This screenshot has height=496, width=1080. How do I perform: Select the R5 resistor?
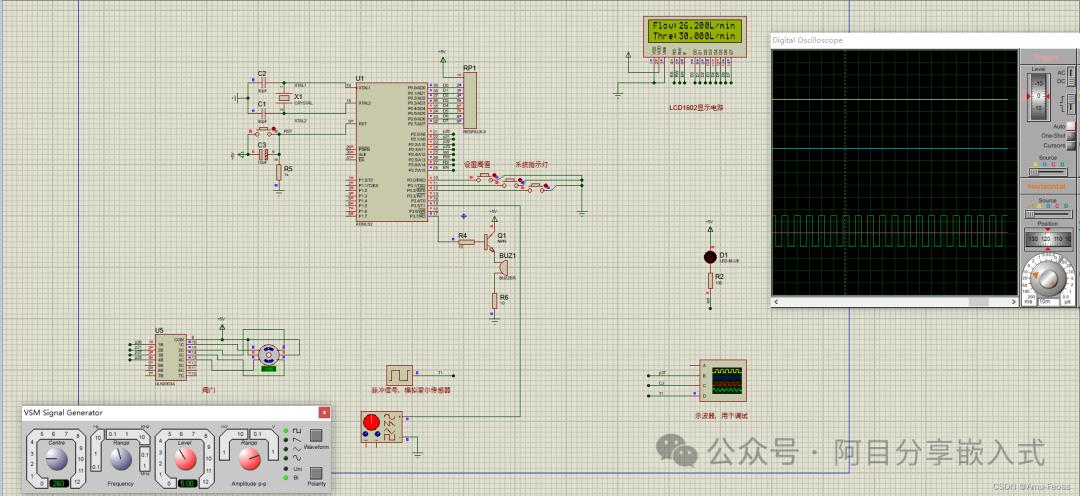click(x=278, y=172)
